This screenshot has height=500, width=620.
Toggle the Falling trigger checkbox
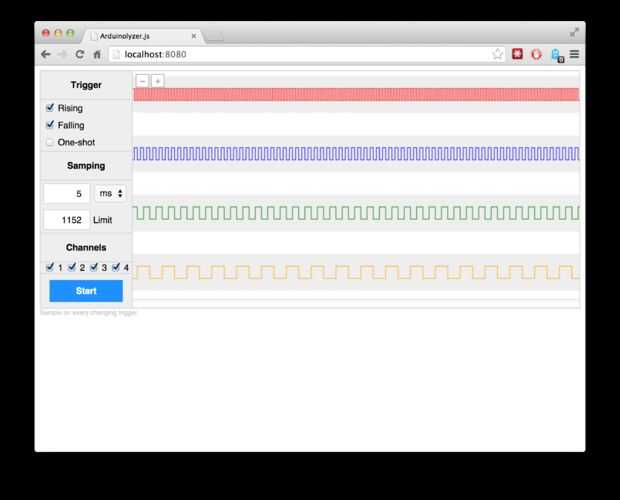coord(50,125)
